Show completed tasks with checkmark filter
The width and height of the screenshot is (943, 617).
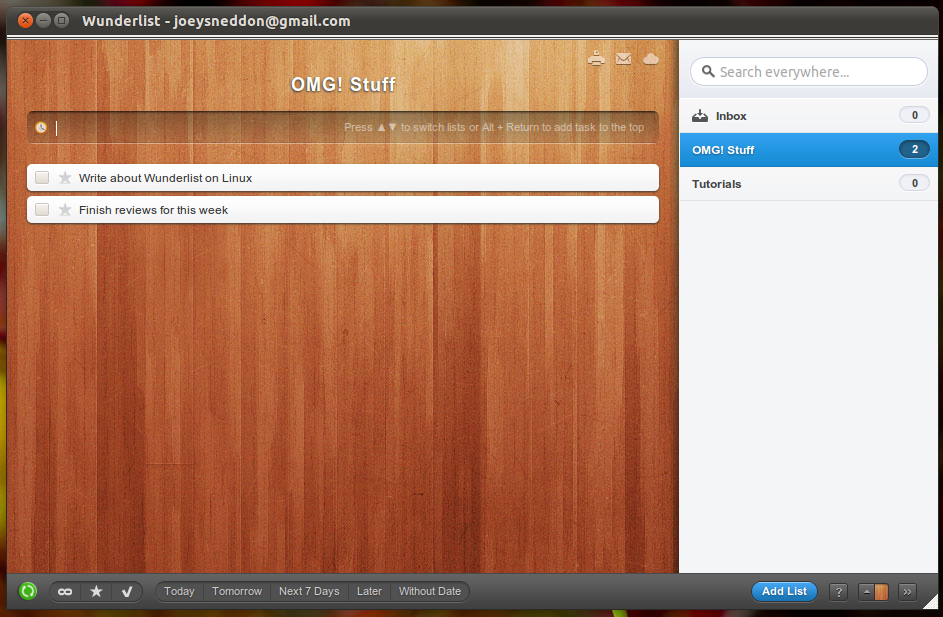coord(127,591)
